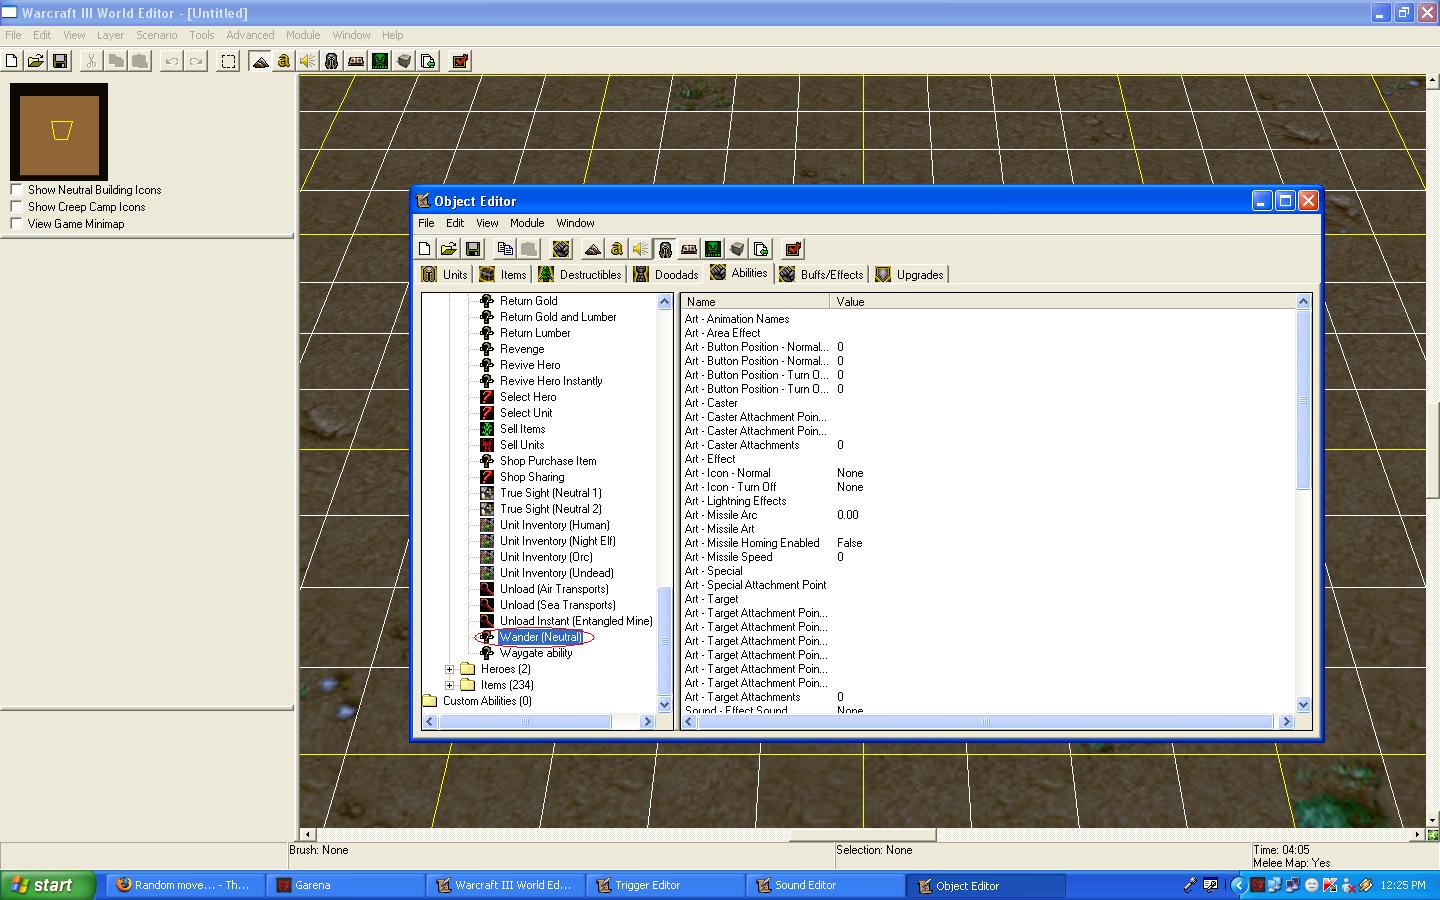Open Import Manager icon in World Editor toolbar
Viewport: 1440px width, 900px height.
[428, 61]
